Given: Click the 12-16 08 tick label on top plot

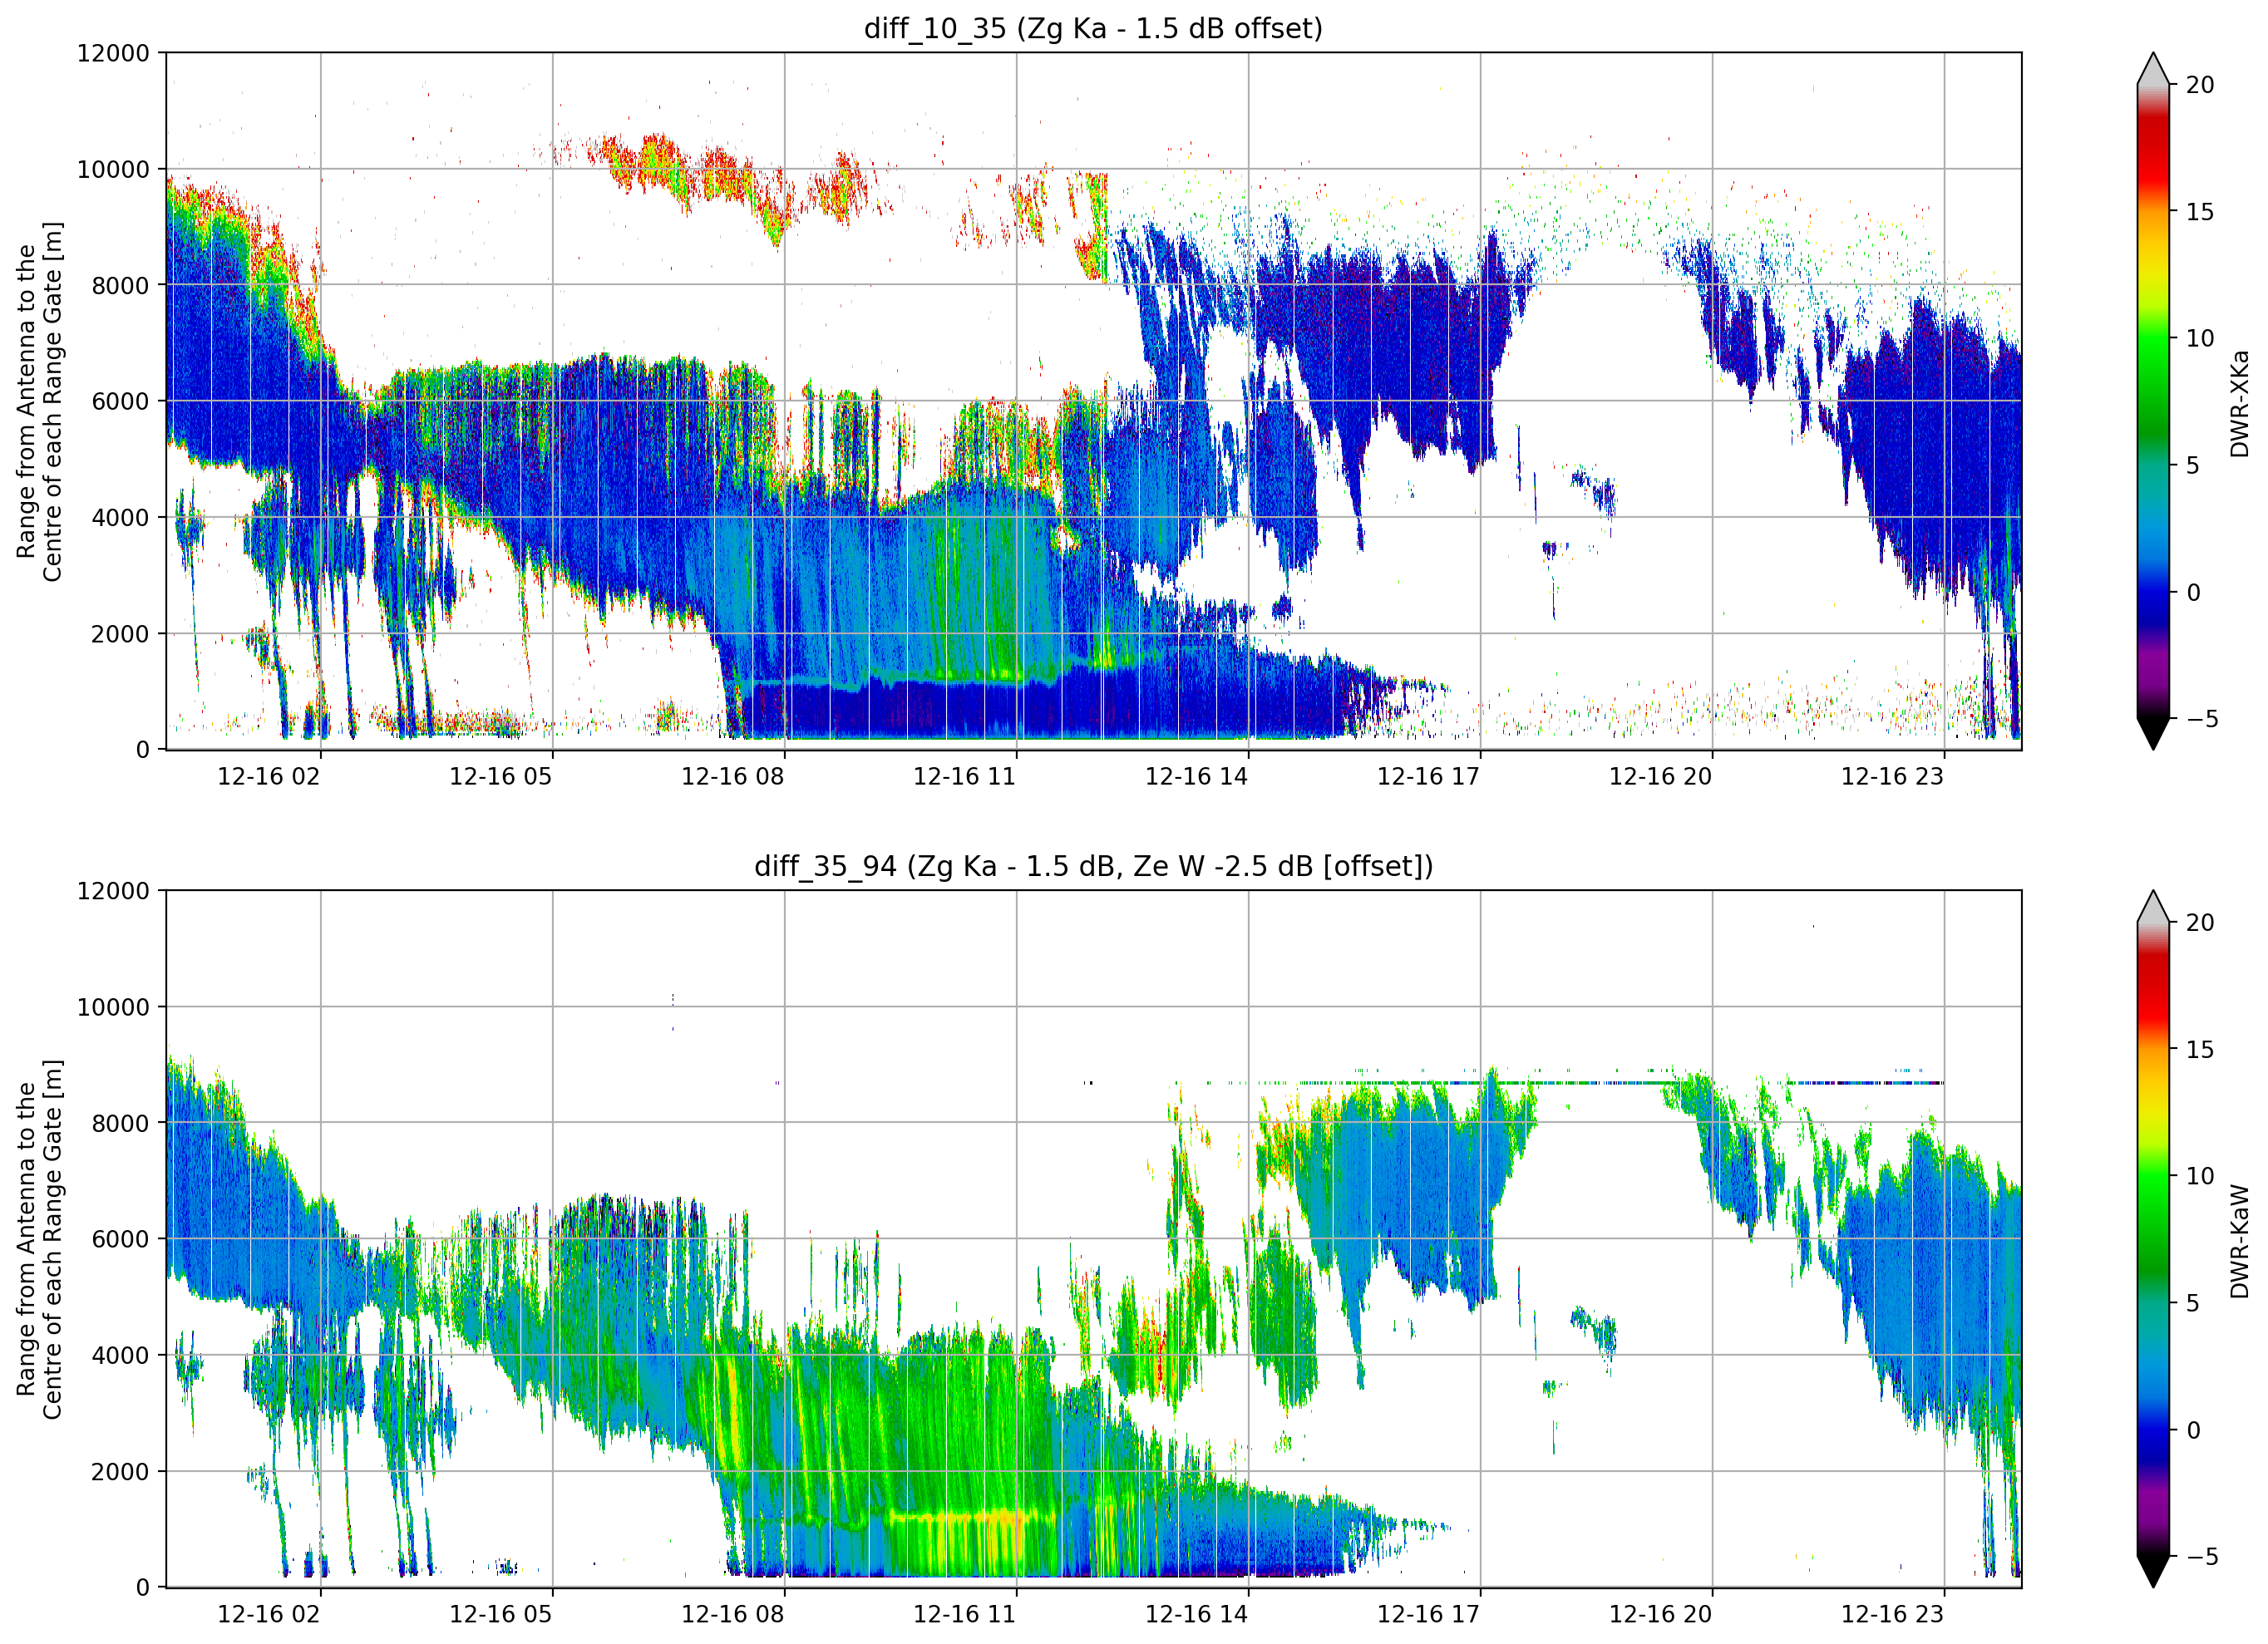Looking at the screenshot, I should point(732,777).
